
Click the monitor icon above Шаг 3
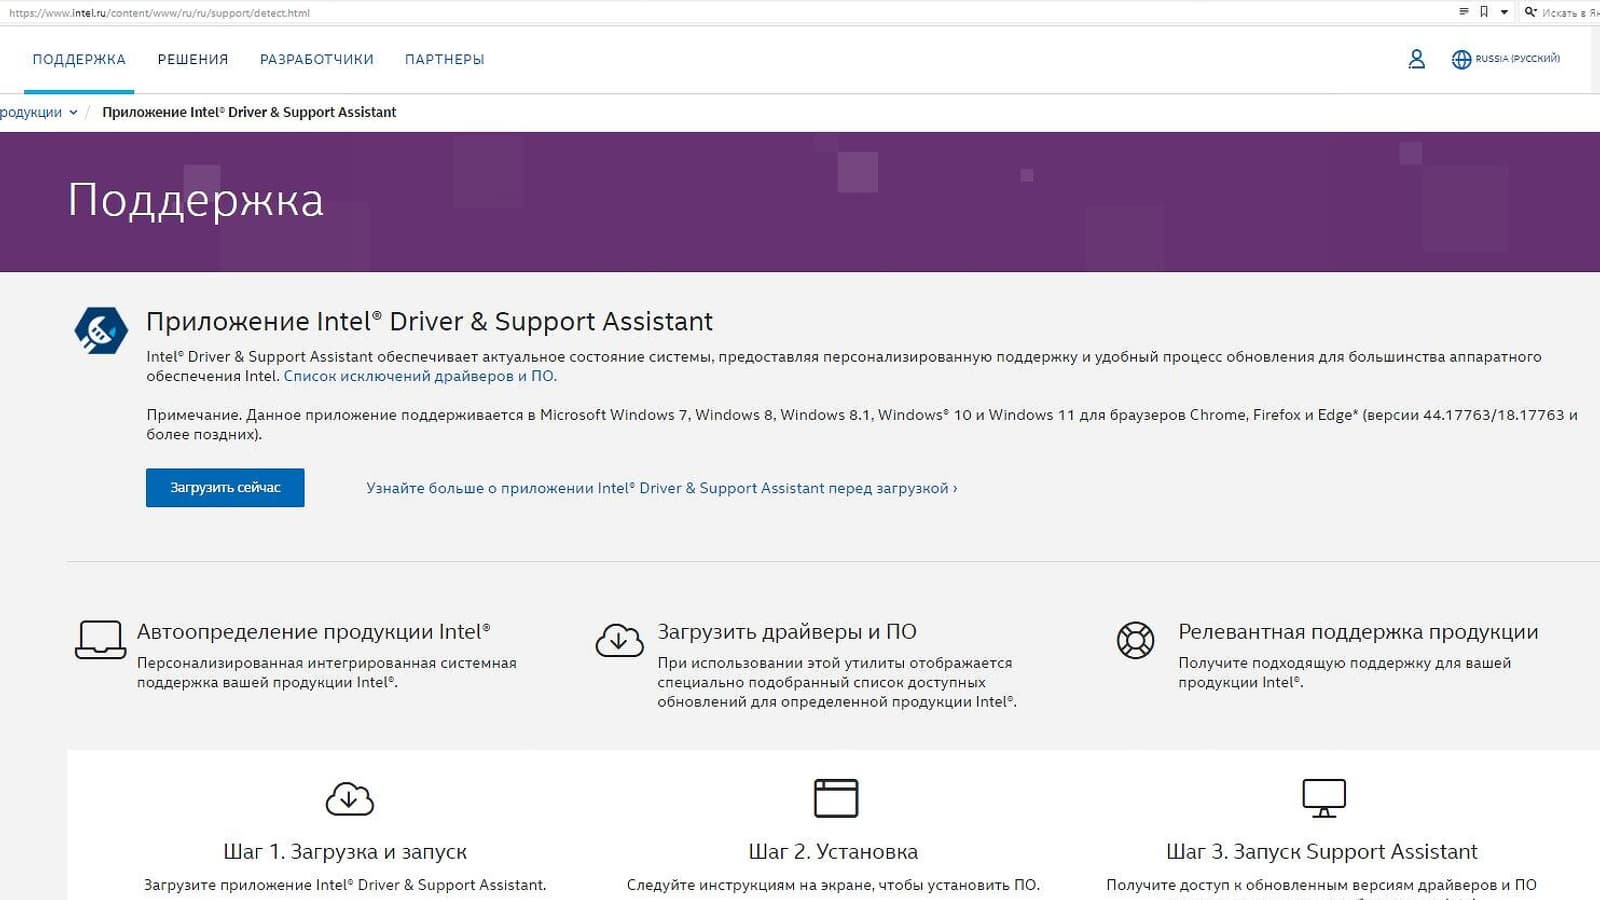1324,798
